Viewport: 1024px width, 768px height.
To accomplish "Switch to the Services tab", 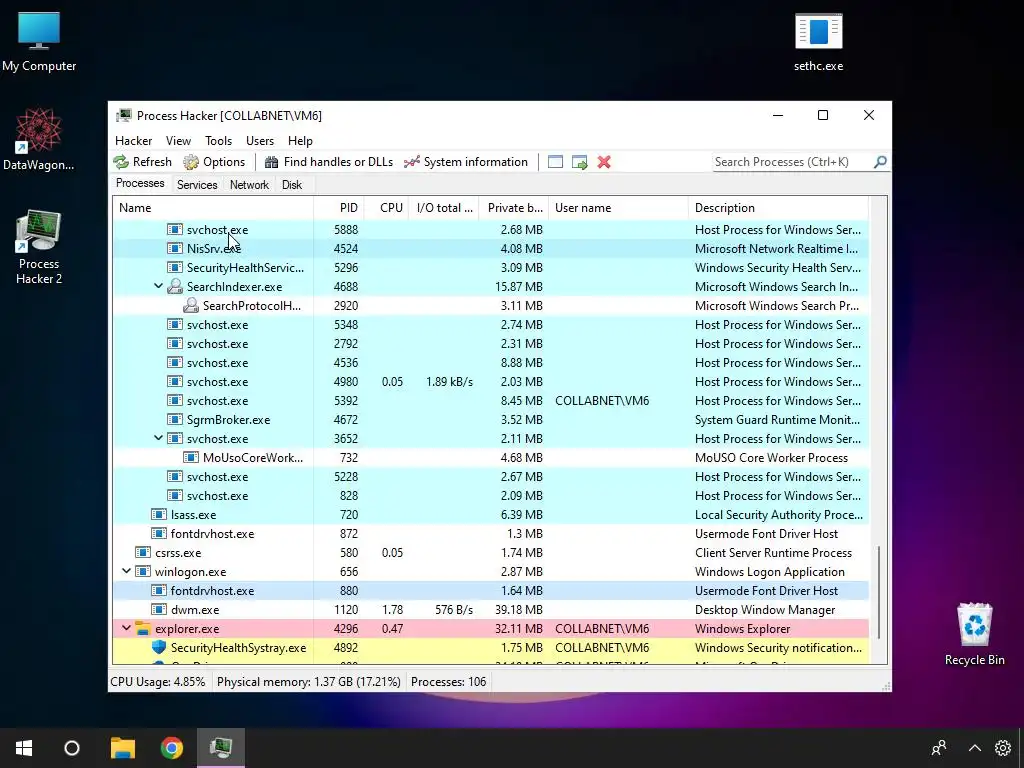I will [x=197, y=185].
